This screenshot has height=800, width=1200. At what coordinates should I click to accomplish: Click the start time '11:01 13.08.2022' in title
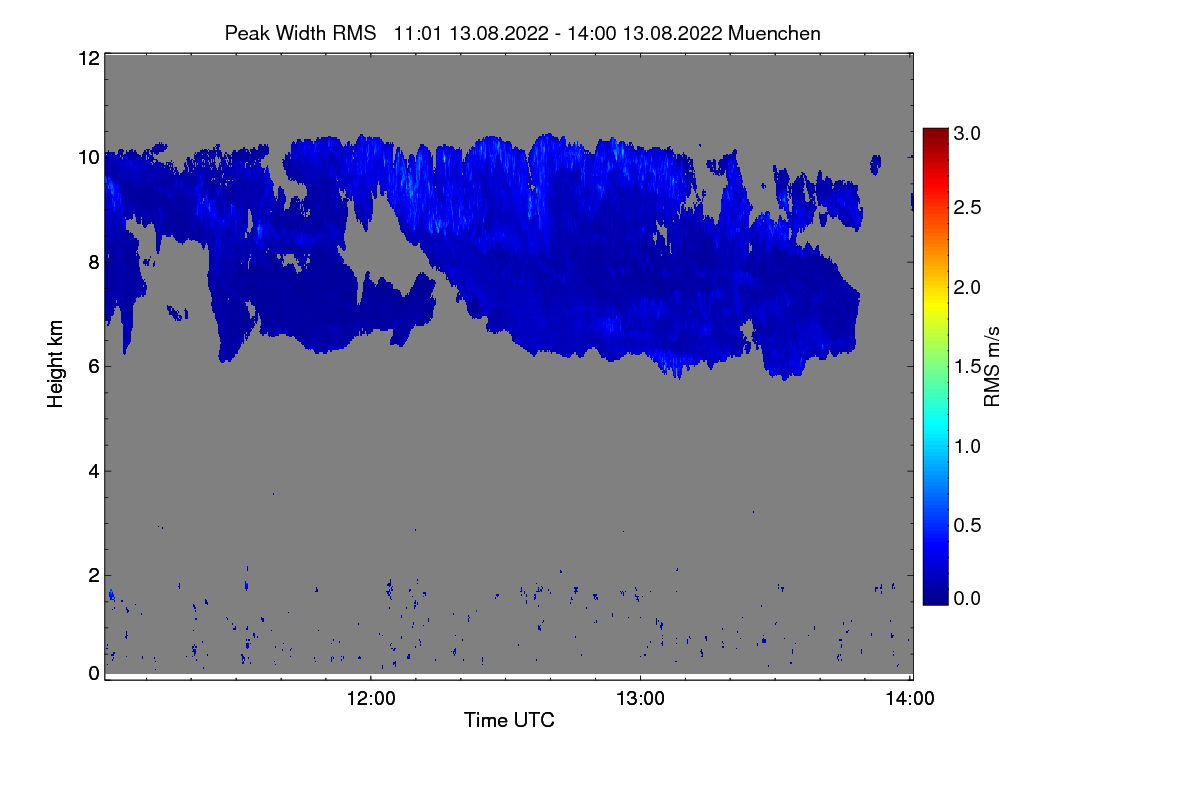coord(470,33)
